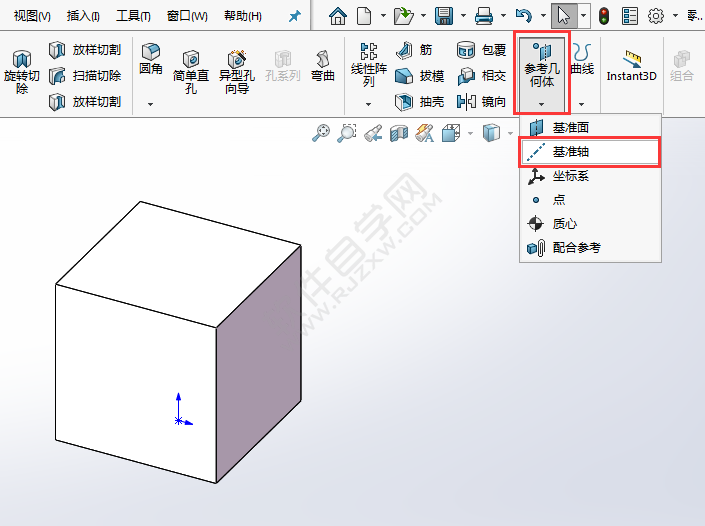Viewport: 705px width, 526px height.
Task: Click the 旋转切除 tool
Action: (22, 72)
